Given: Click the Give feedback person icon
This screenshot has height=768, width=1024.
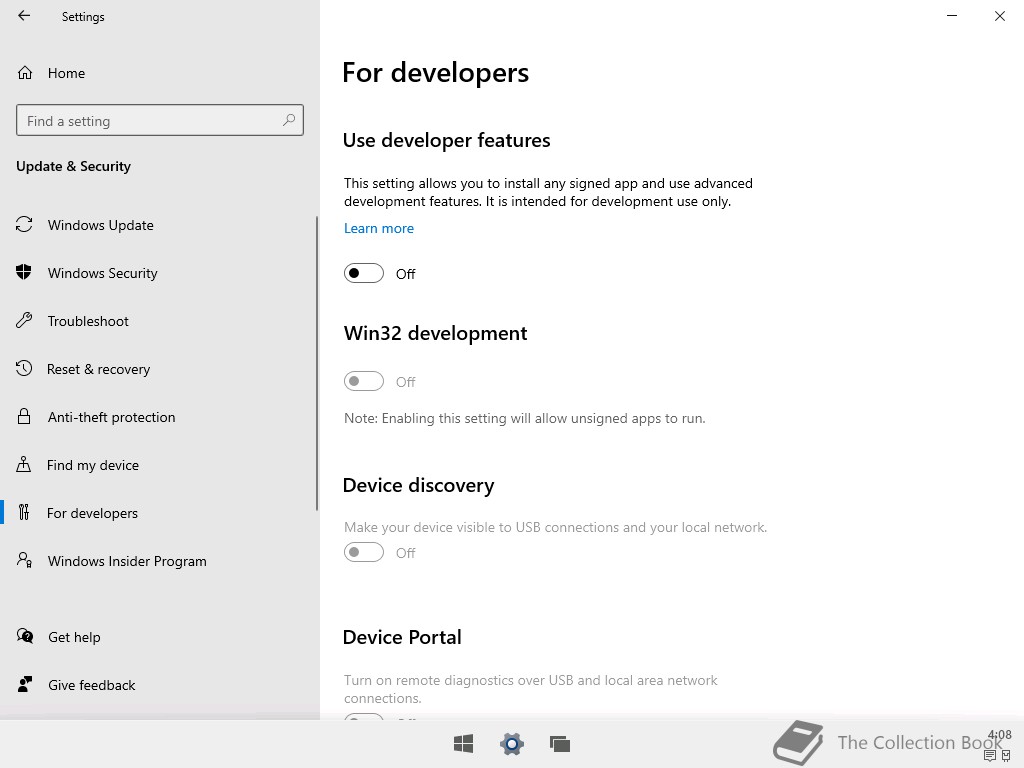Looking at the screenshot, I should 25,684.
